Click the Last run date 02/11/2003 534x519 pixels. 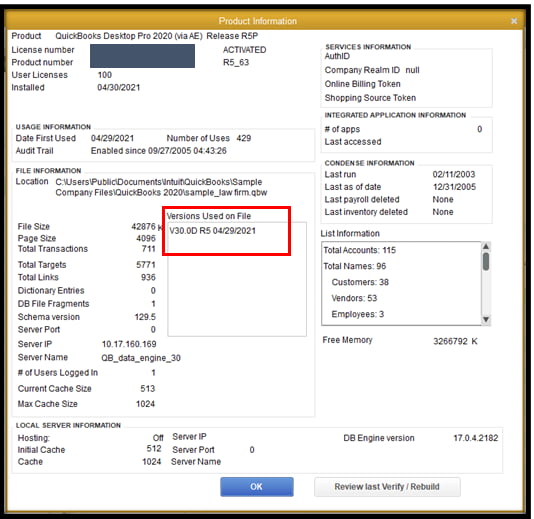(x=454, y=175)
